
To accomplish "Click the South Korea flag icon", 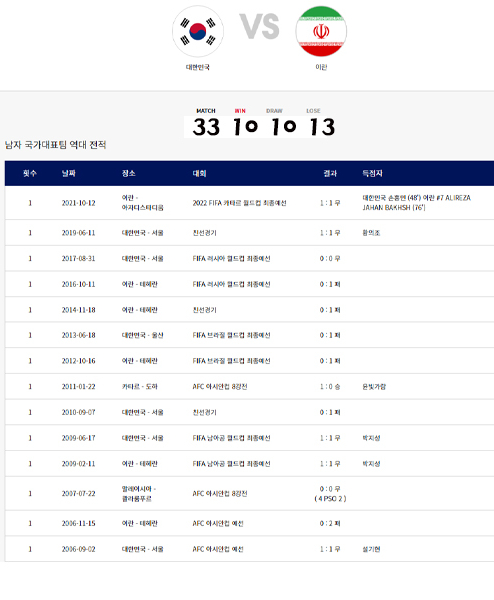I will click(x=198, y=31).
